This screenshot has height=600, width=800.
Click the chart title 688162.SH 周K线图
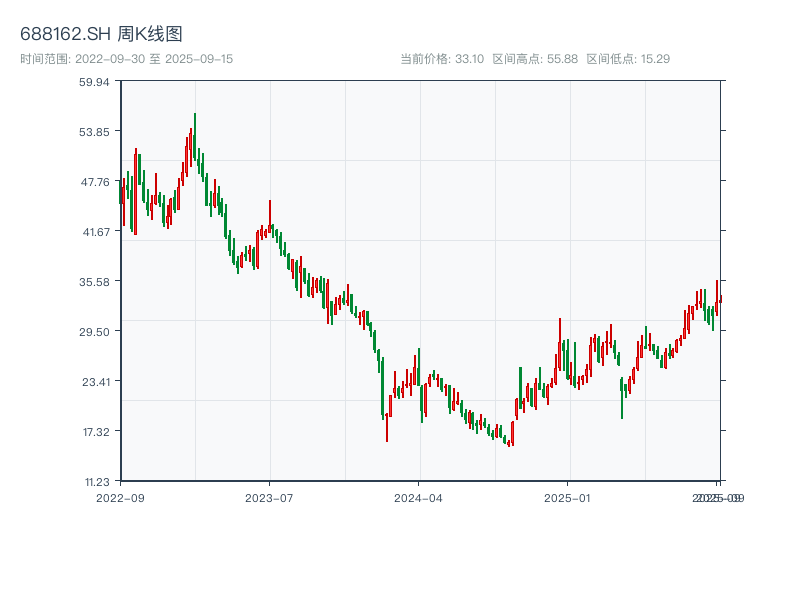(101, 34)
